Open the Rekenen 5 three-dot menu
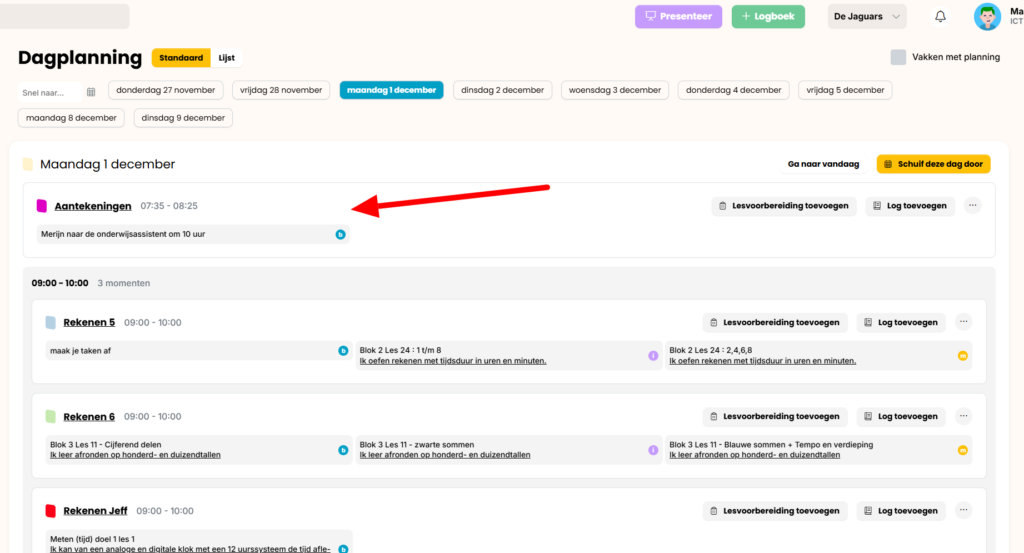The width and height of the screenshot is (1024, 553). point(963,322)
